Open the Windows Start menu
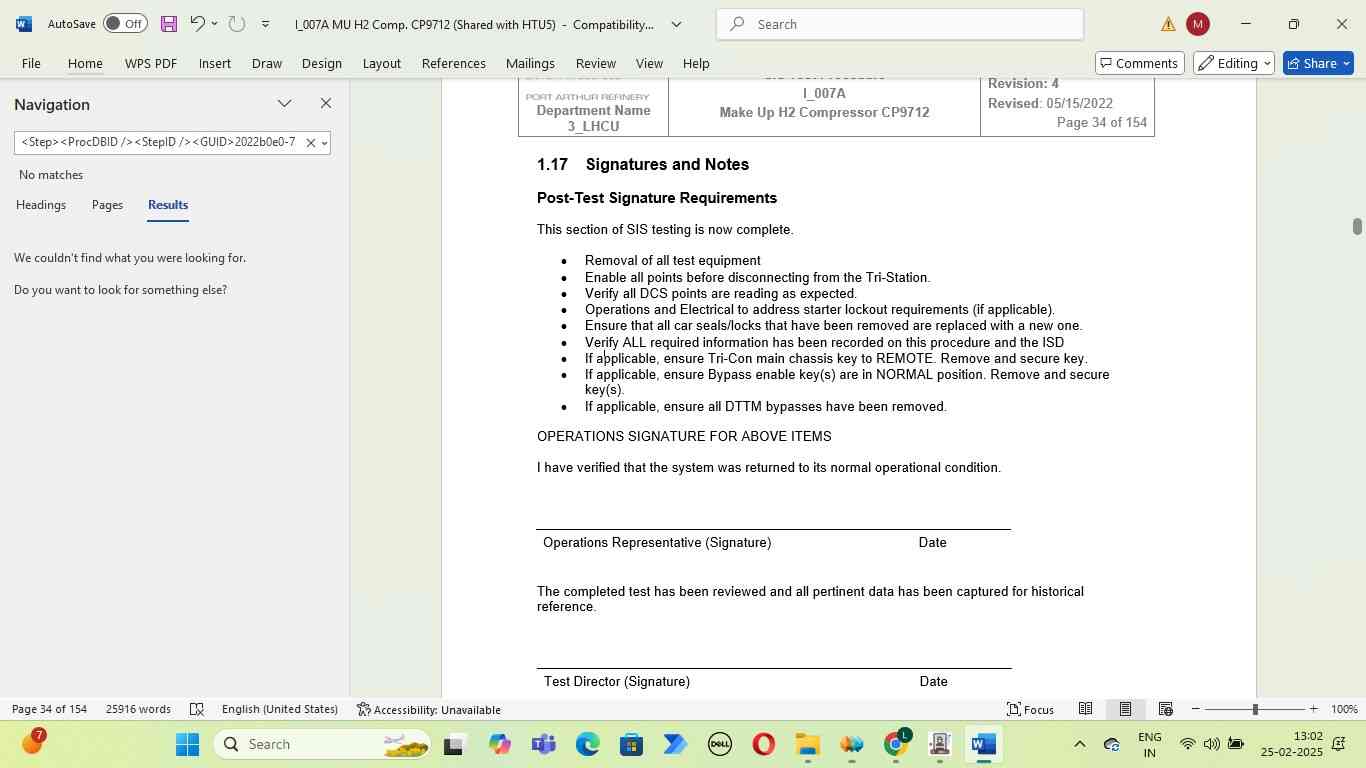 [x=188, y=744]
